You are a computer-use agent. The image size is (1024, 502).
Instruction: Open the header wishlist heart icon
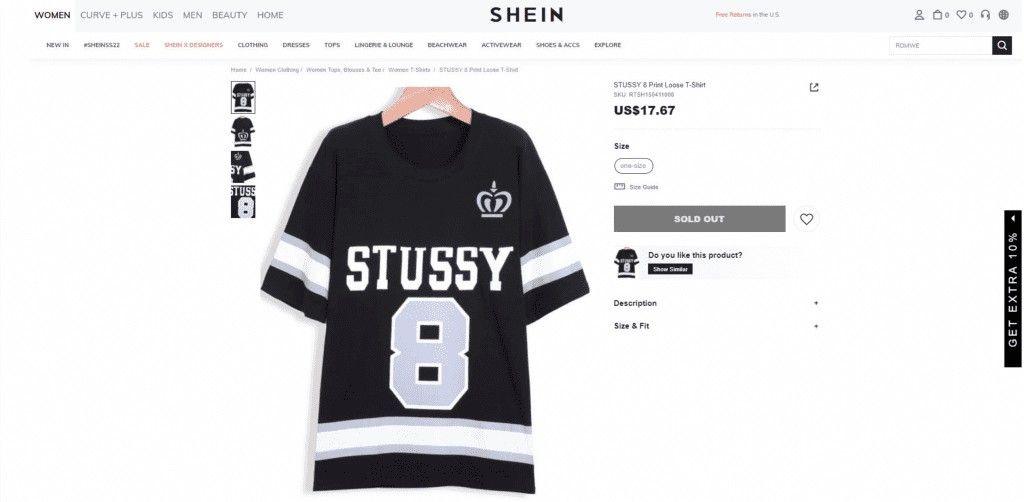click(x=961, y=15)
